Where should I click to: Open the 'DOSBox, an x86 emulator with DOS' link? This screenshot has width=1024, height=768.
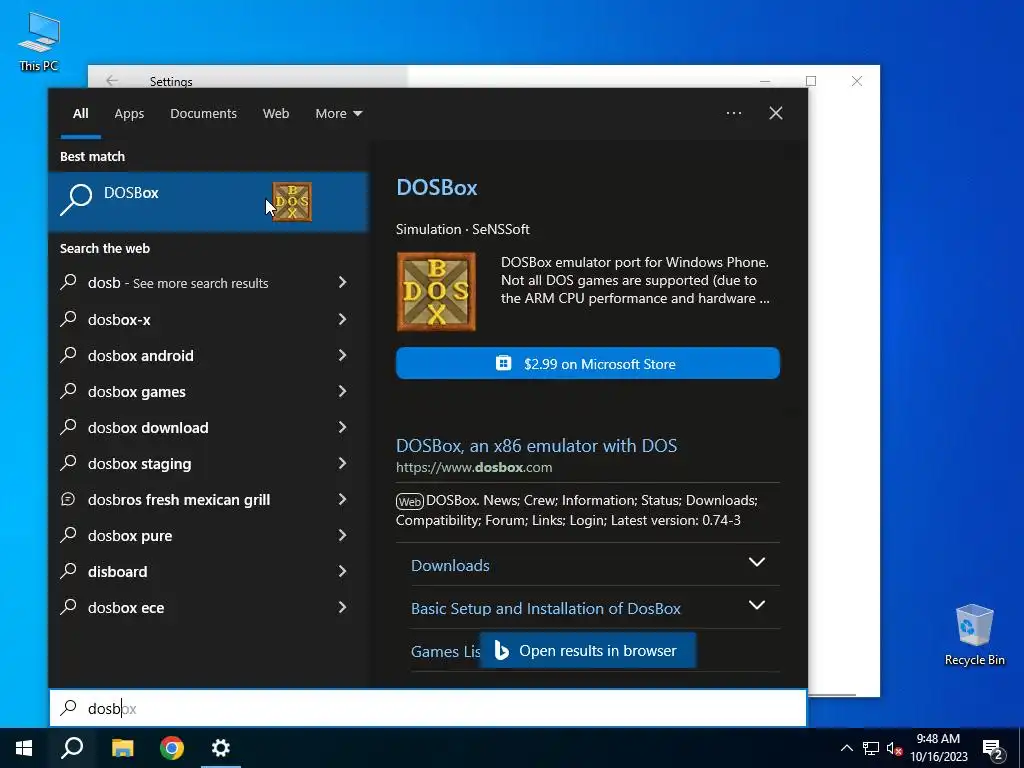(536, 445)
